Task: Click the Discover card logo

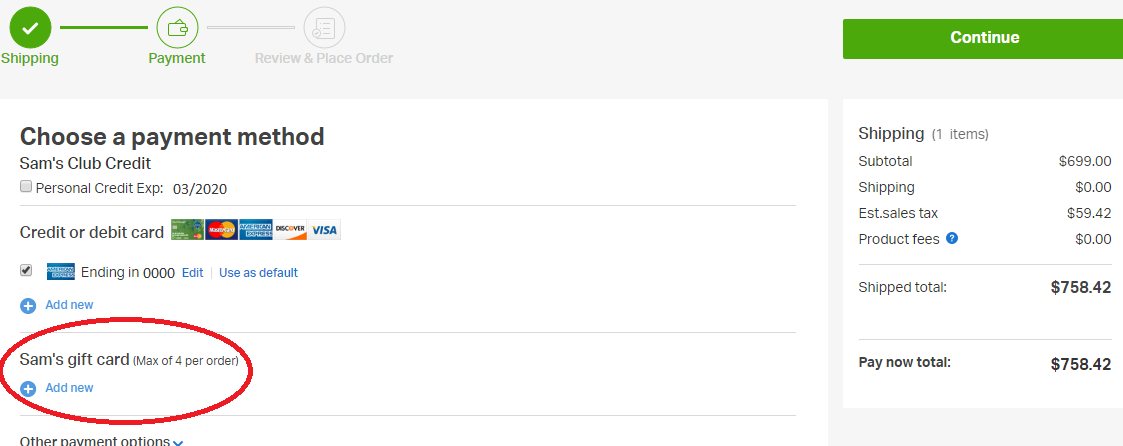Action: pyautogui.click(x=290, y=231)
